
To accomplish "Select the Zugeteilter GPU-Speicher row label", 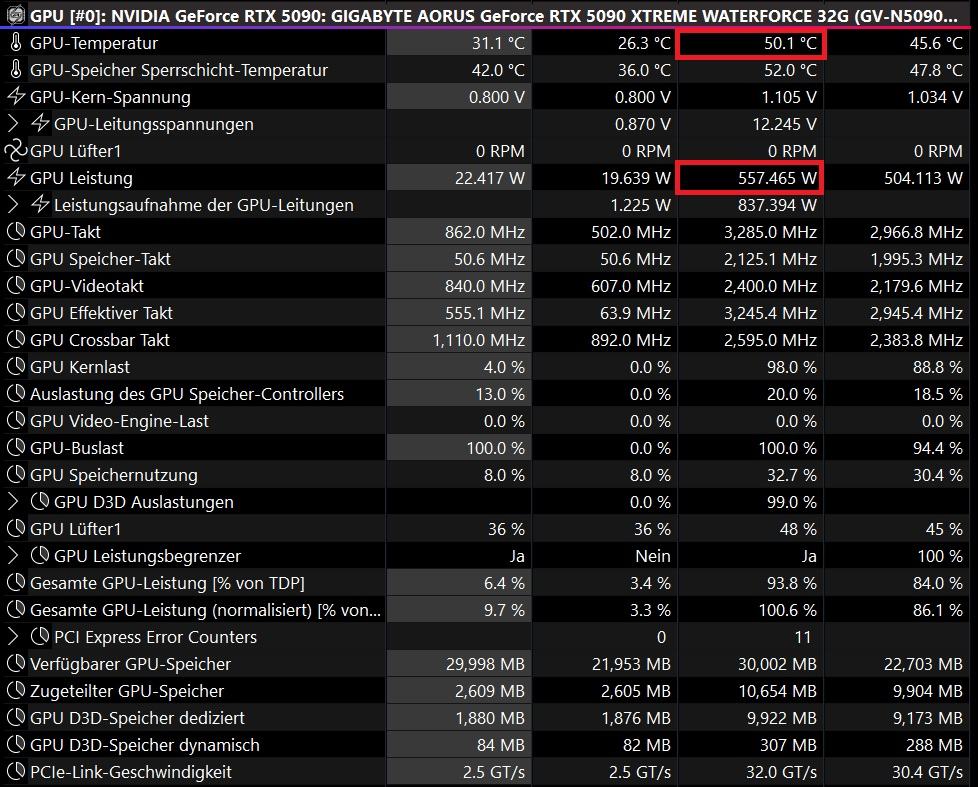I will pyautogui.click(x=127, y=691).
